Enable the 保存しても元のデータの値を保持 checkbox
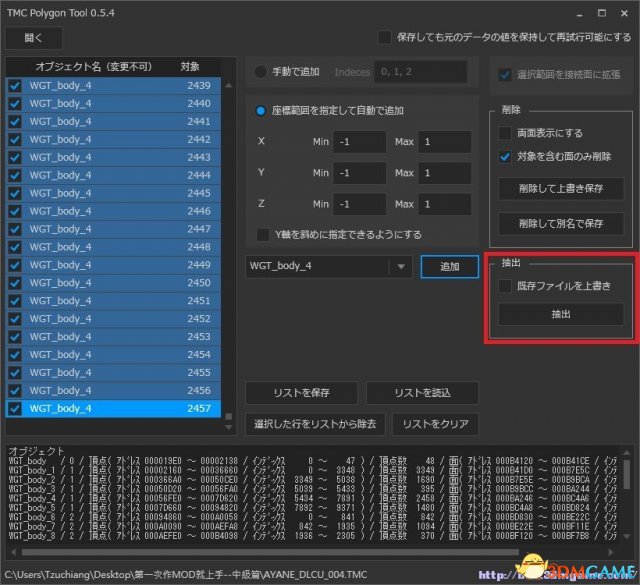 coord(385,37)
